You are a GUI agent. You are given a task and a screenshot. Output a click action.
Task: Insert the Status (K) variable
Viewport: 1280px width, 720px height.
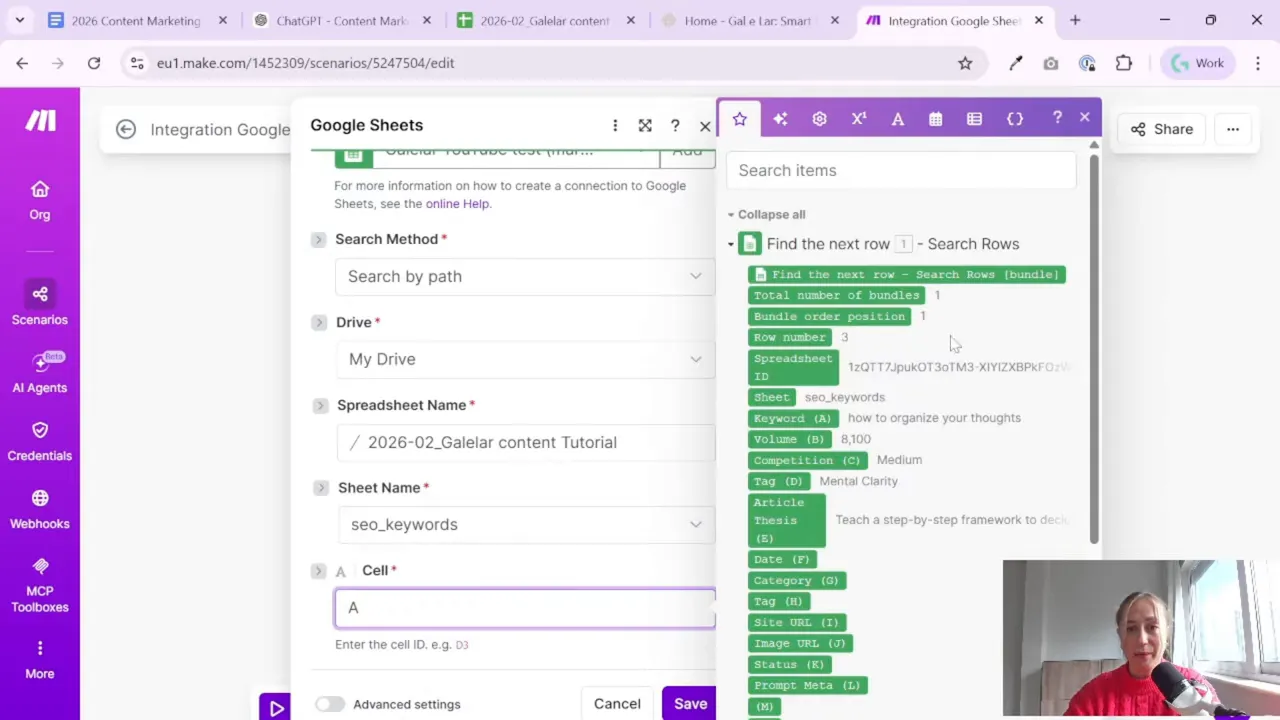click(789, 664)
